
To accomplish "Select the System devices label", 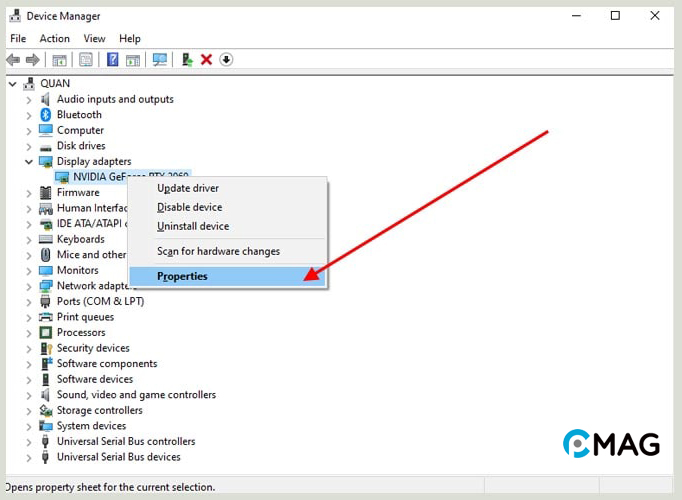I will [91, 426].
